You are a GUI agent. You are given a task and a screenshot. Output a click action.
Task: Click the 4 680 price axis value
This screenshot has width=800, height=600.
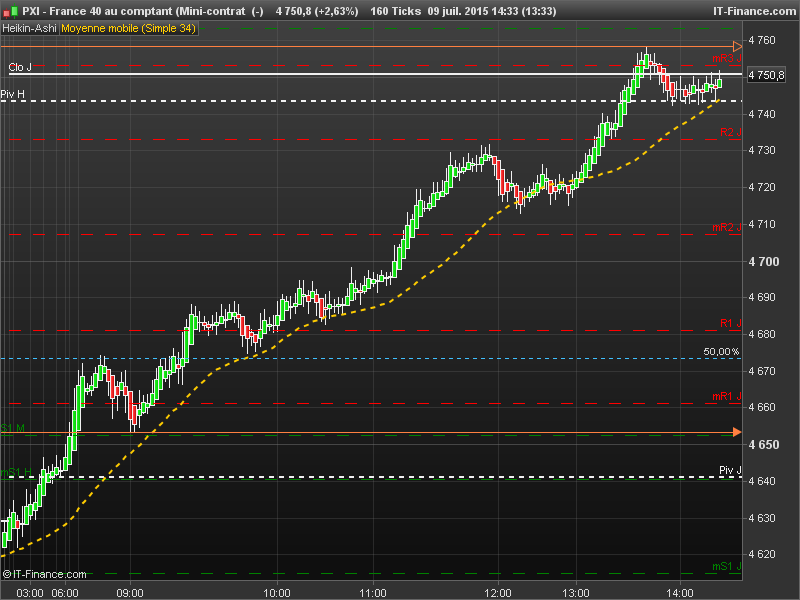pyautogui.click(x=762, y=334)
